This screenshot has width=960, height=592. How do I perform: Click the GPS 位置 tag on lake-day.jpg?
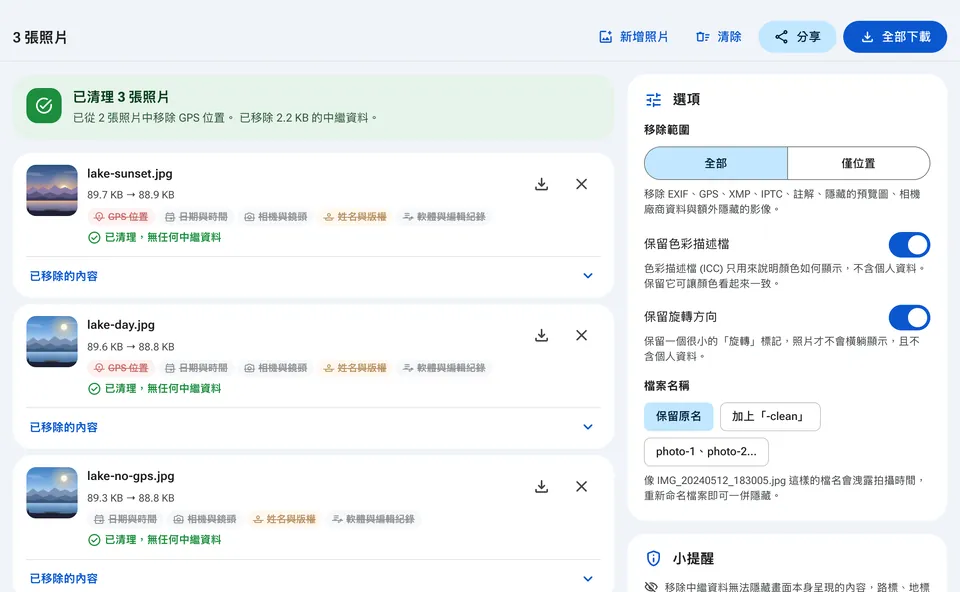click(121, 368)
